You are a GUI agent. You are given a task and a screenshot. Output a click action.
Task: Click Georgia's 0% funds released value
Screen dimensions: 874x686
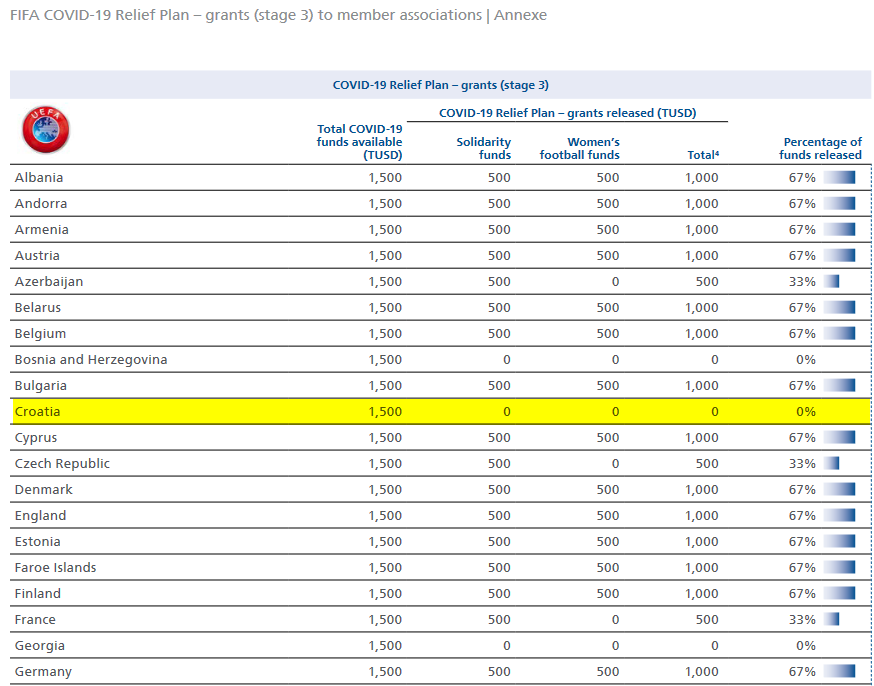pos(806,646)
